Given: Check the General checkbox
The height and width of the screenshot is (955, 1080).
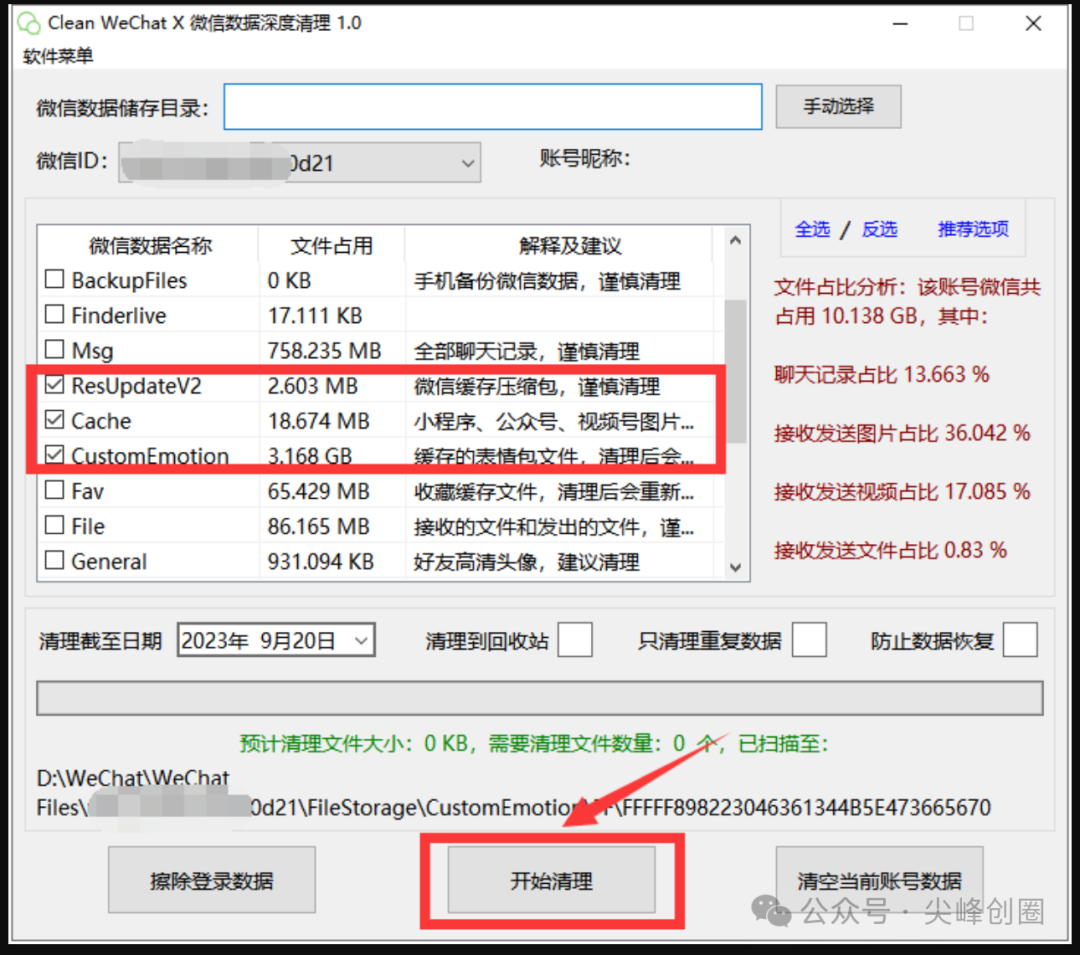Looking at the screenshot, I should point(54,560).
